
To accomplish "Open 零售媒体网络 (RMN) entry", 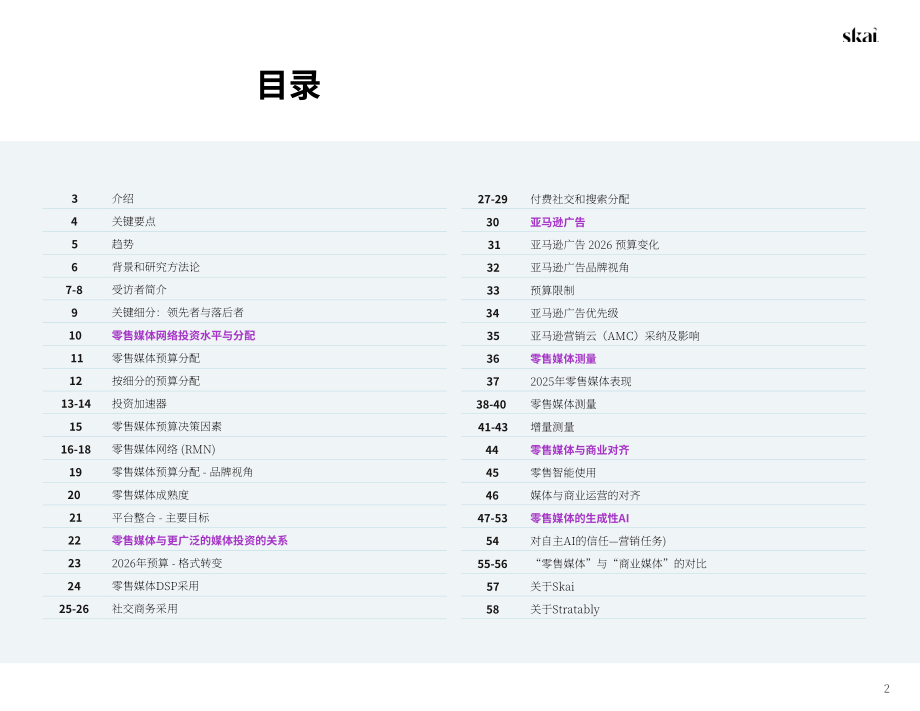I will (164, 449).
